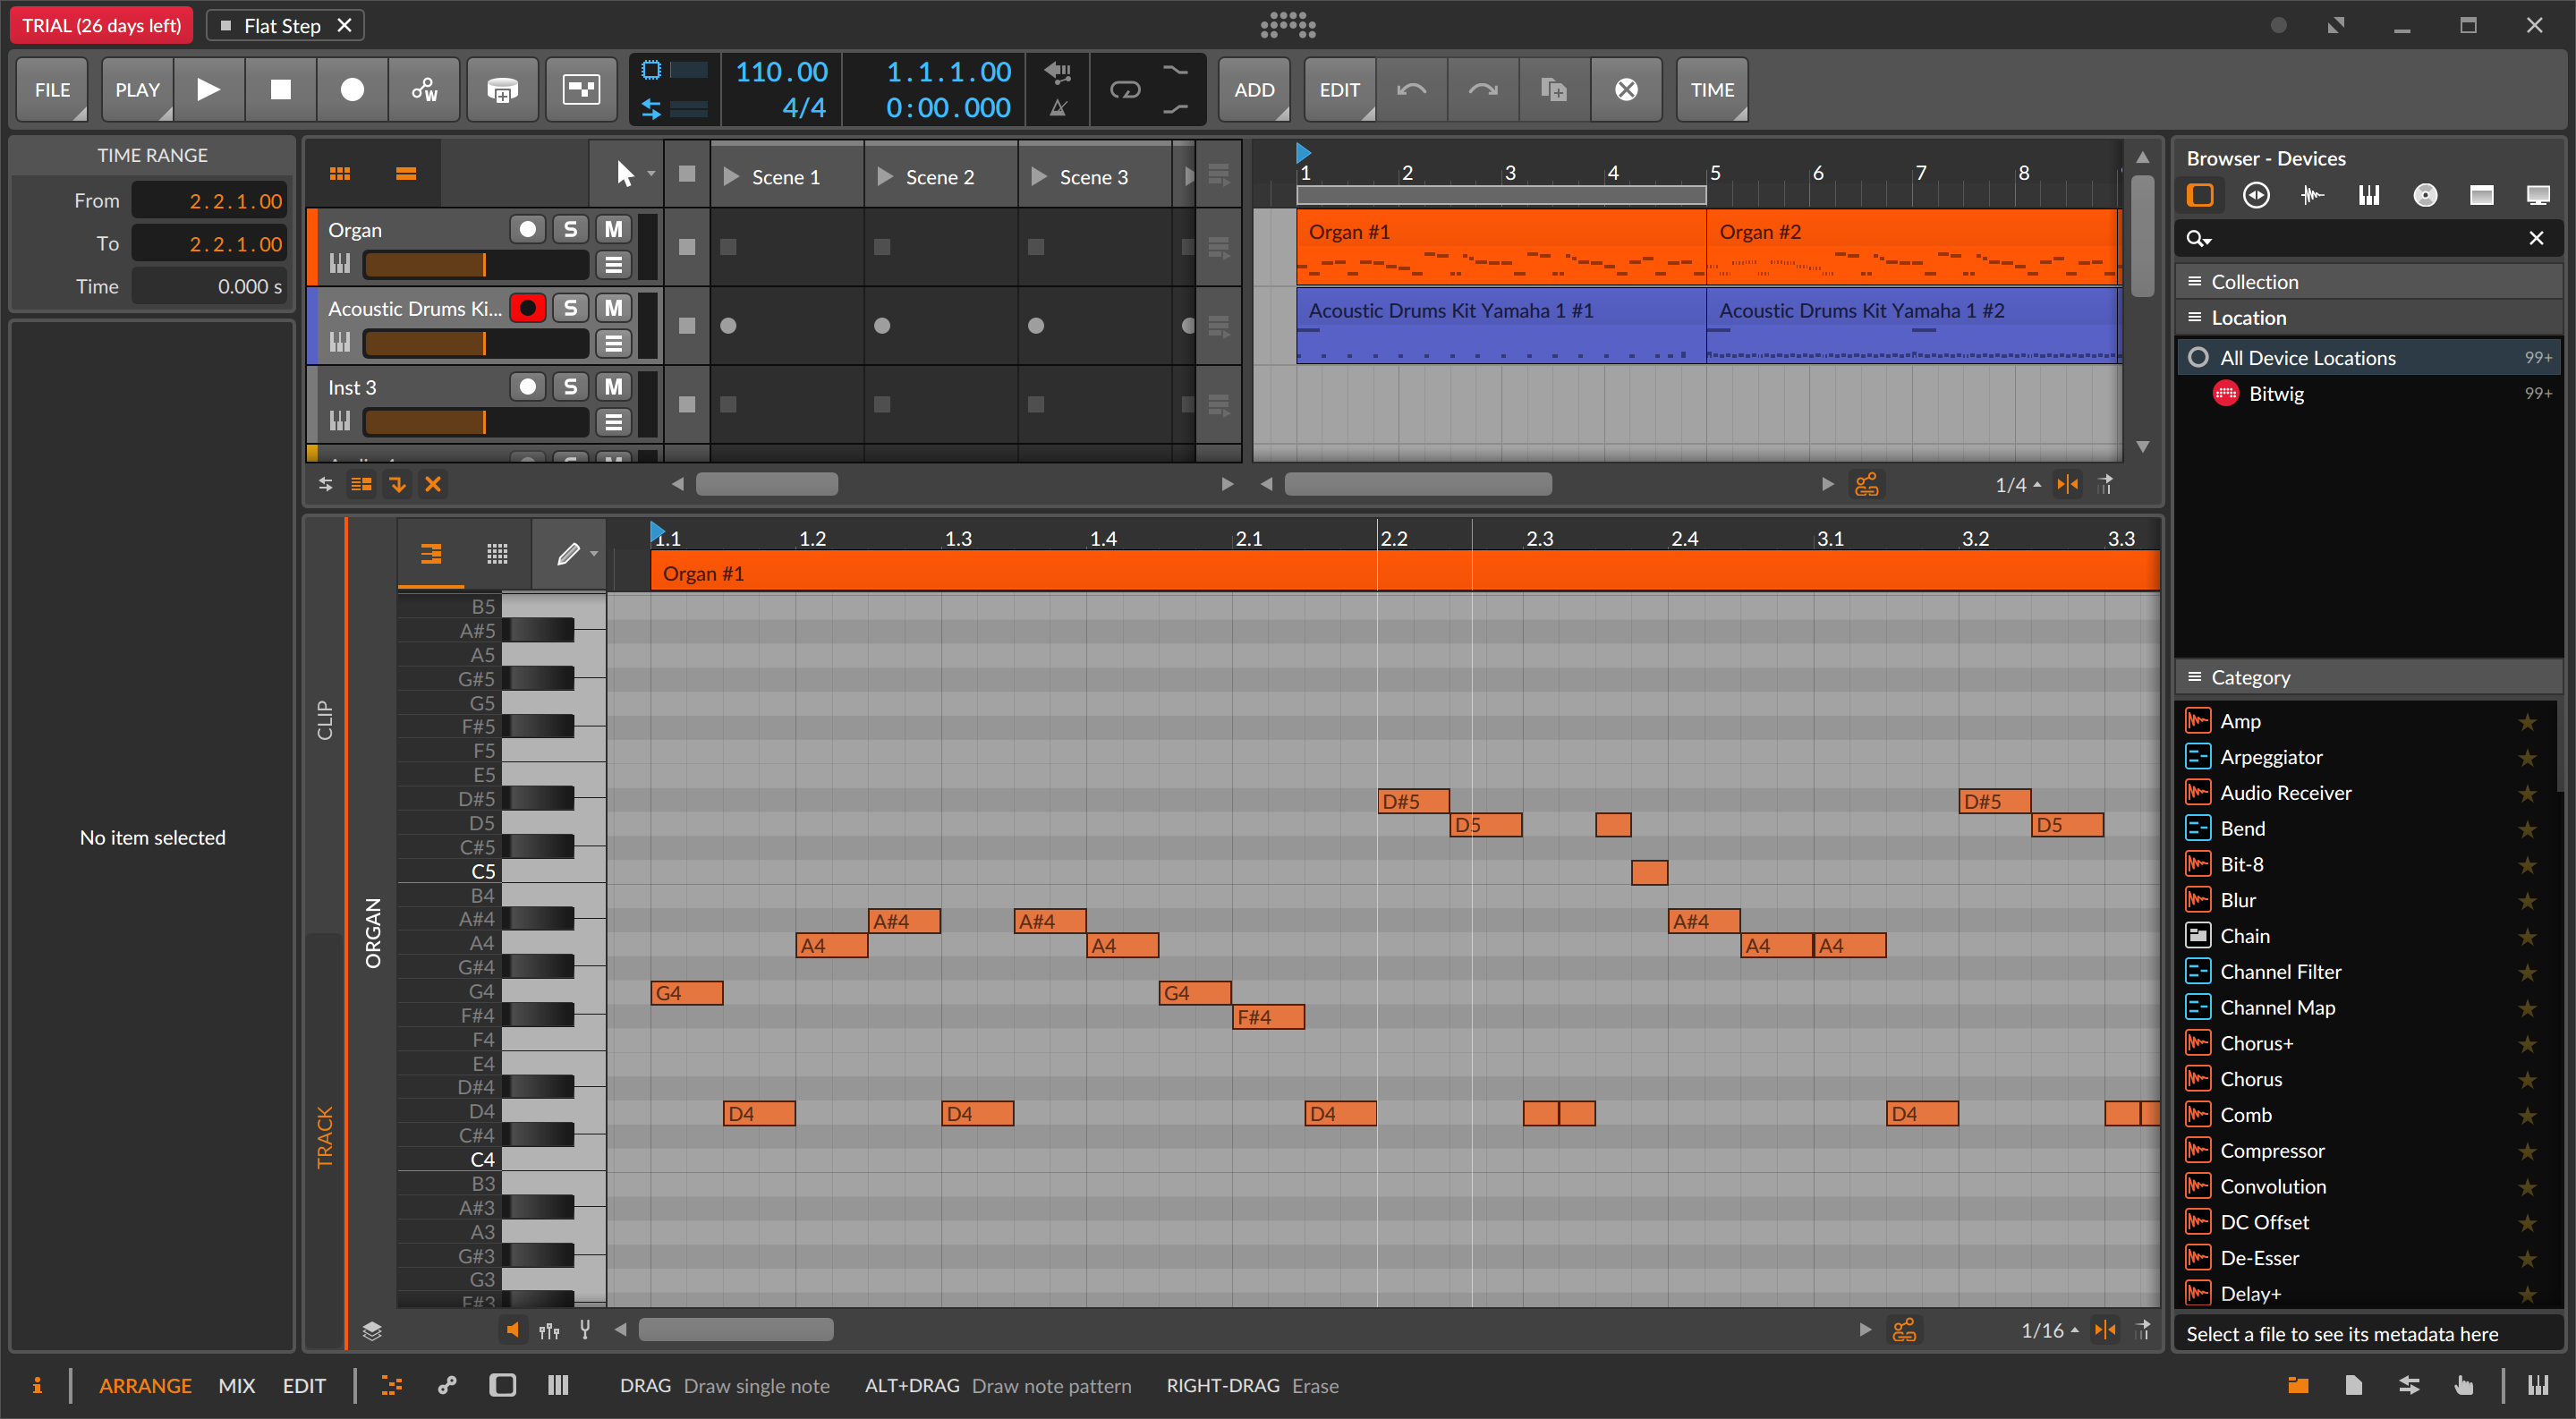
Task: Select the Organ #2 arranger clip
Action: 1912,246
